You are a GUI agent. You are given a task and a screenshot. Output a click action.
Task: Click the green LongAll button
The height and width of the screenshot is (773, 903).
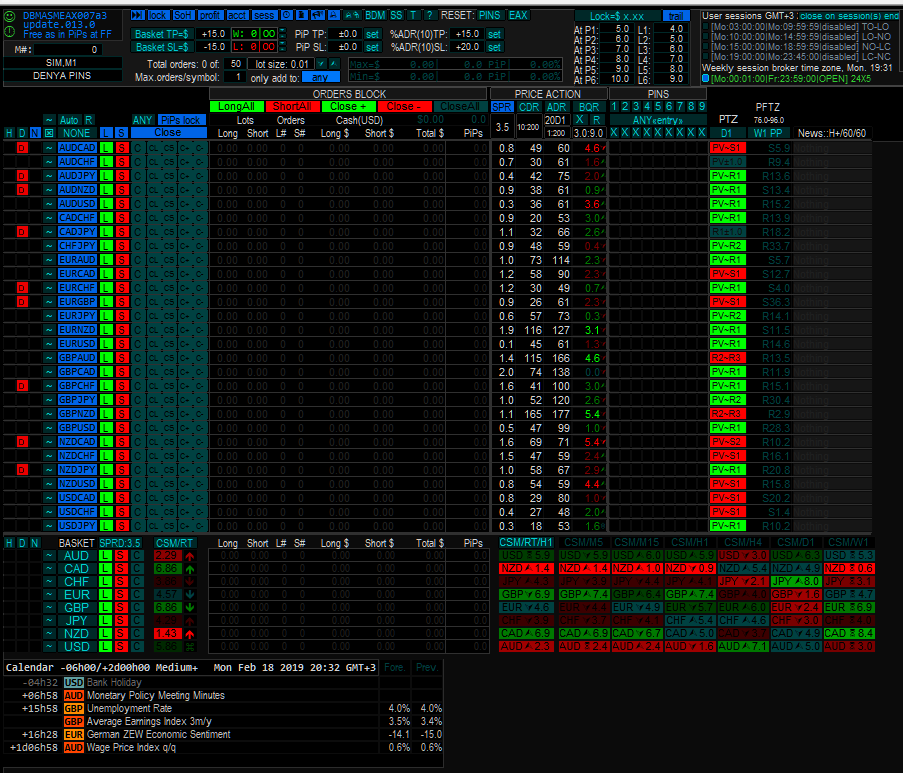237,107
